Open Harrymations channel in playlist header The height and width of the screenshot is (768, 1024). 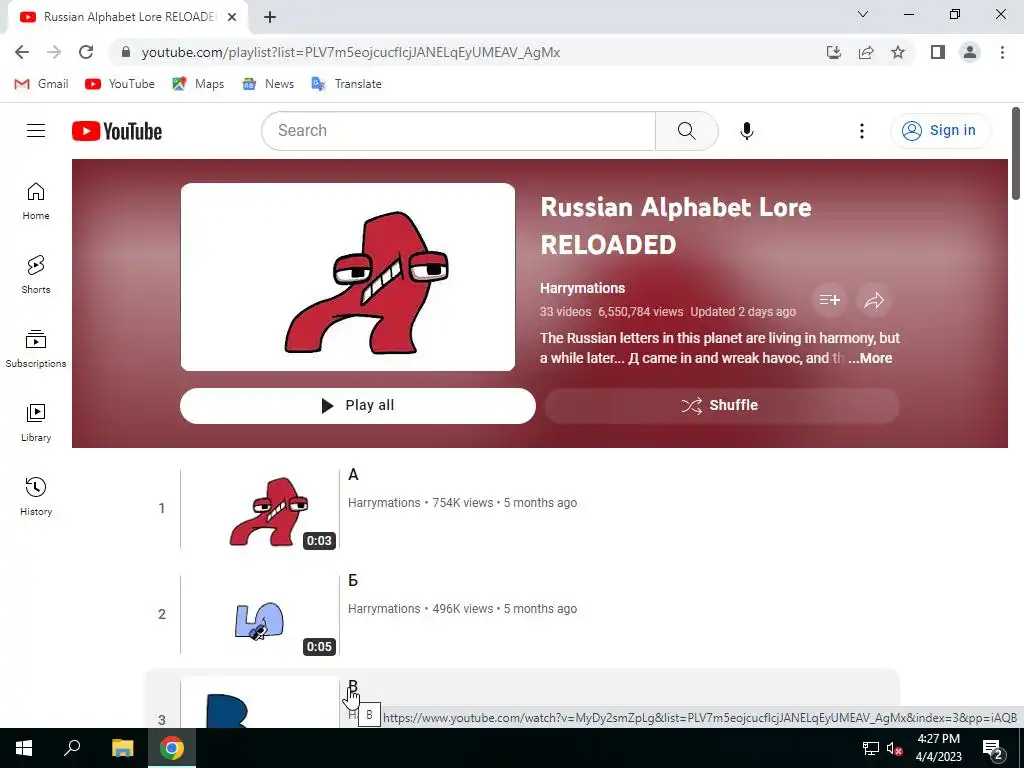tap(583, 288)
